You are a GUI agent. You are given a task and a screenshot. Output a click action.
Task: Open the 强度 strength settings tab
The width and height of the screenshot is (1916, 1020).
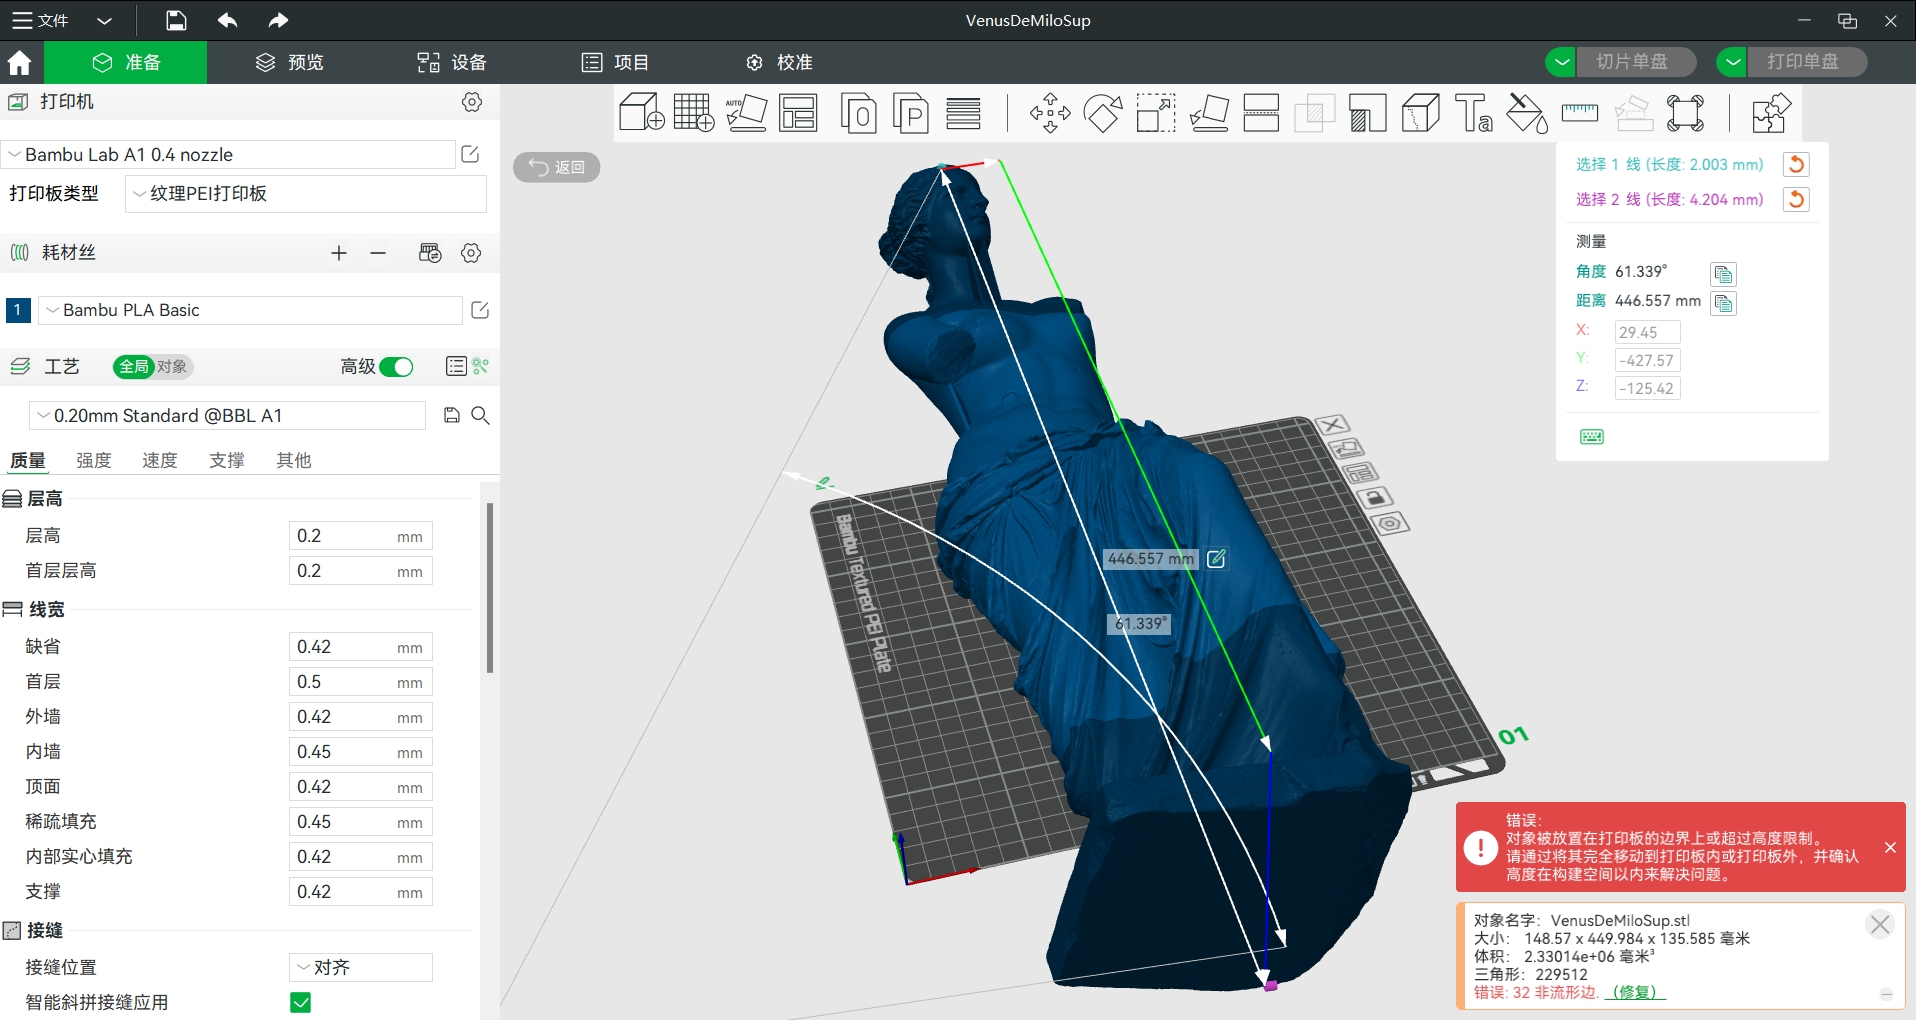click(x=94, y=460)
